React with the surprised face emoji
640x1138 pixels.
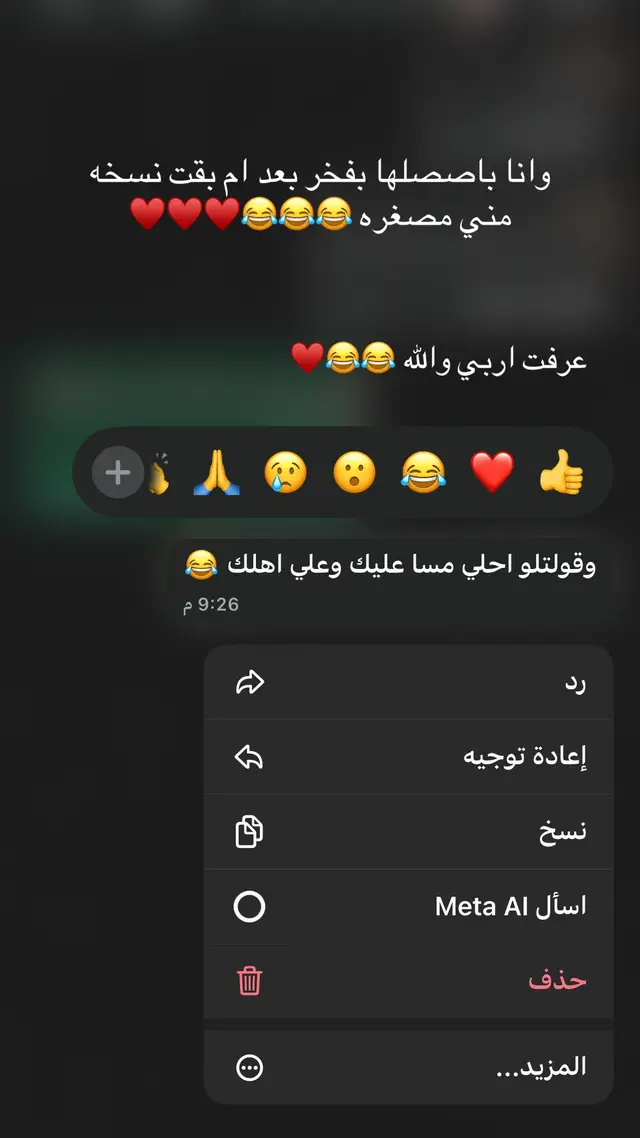pos(354,472)
